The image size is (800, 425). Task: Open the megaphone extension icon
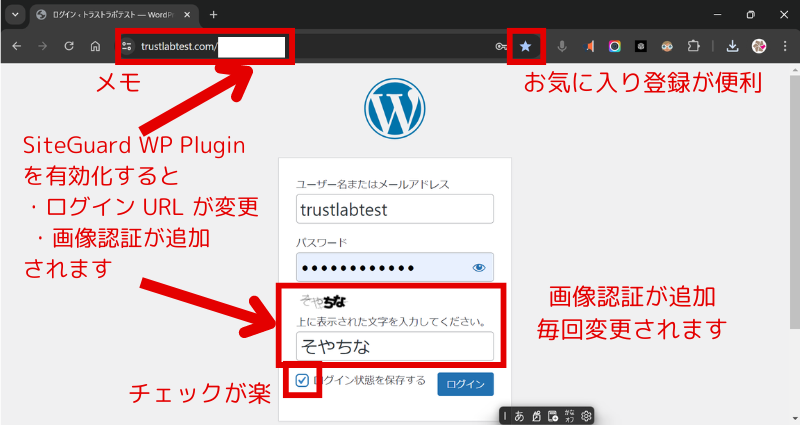point(589,46)
